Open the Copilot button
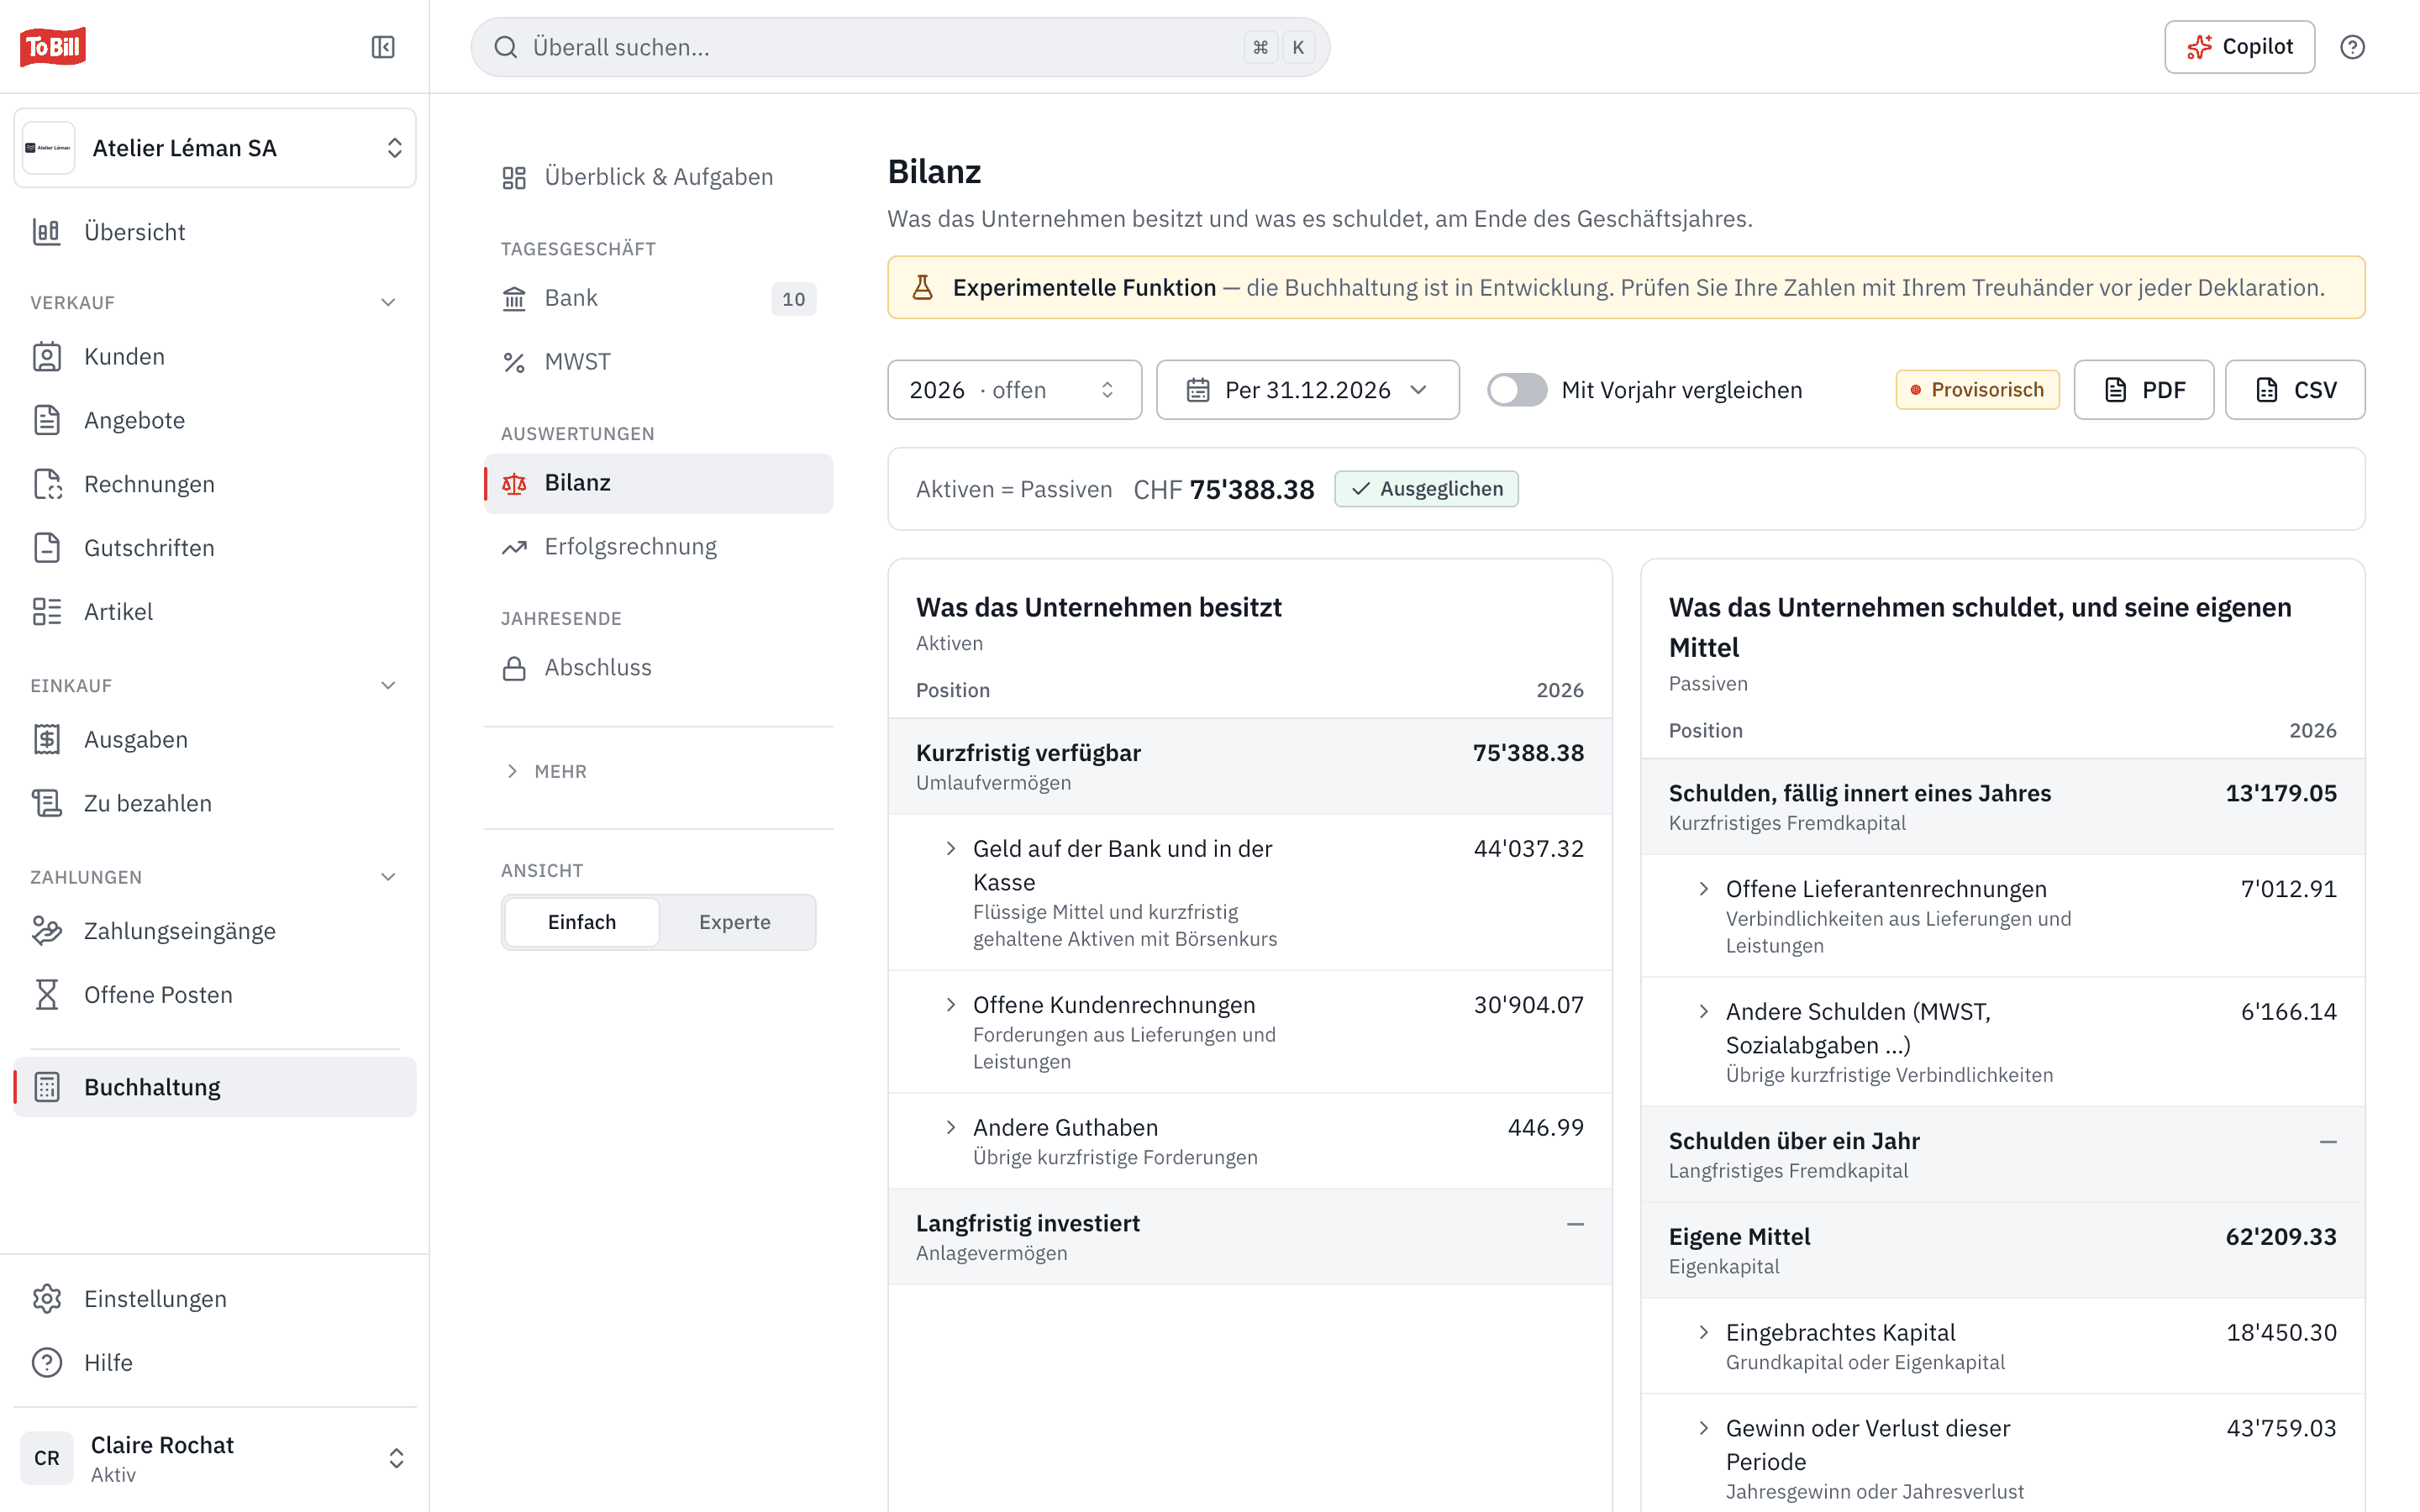Image resolution: width=2420 pixels, height=1512 pixels. click(x=2239, y=47)
